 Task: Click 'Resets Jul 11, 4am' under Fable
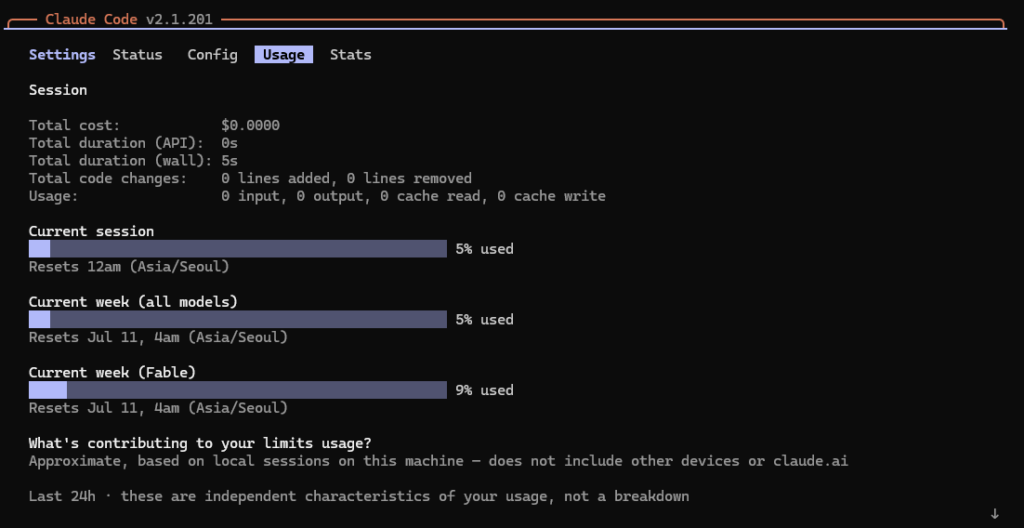click(158, 408)
